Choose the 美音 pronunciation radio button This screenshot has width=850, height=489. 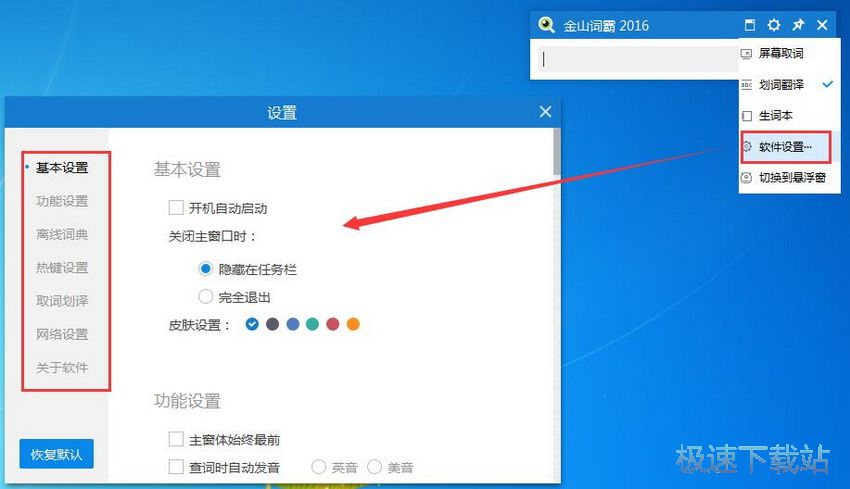375,467
